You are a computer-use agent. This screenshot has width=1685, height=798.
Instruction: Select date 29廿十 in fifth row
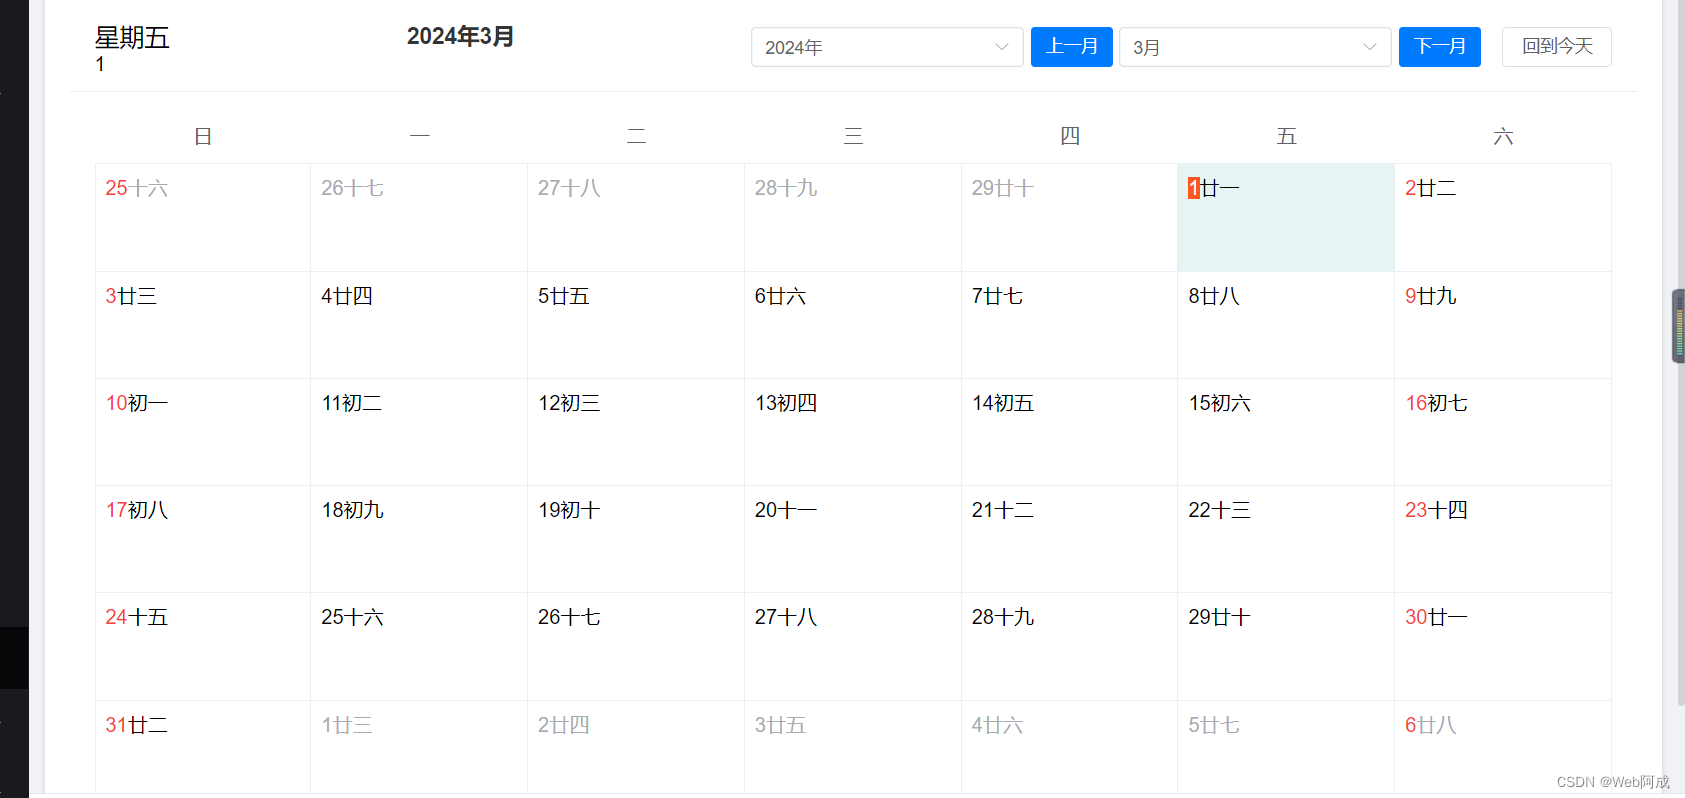pos(1286,646)
